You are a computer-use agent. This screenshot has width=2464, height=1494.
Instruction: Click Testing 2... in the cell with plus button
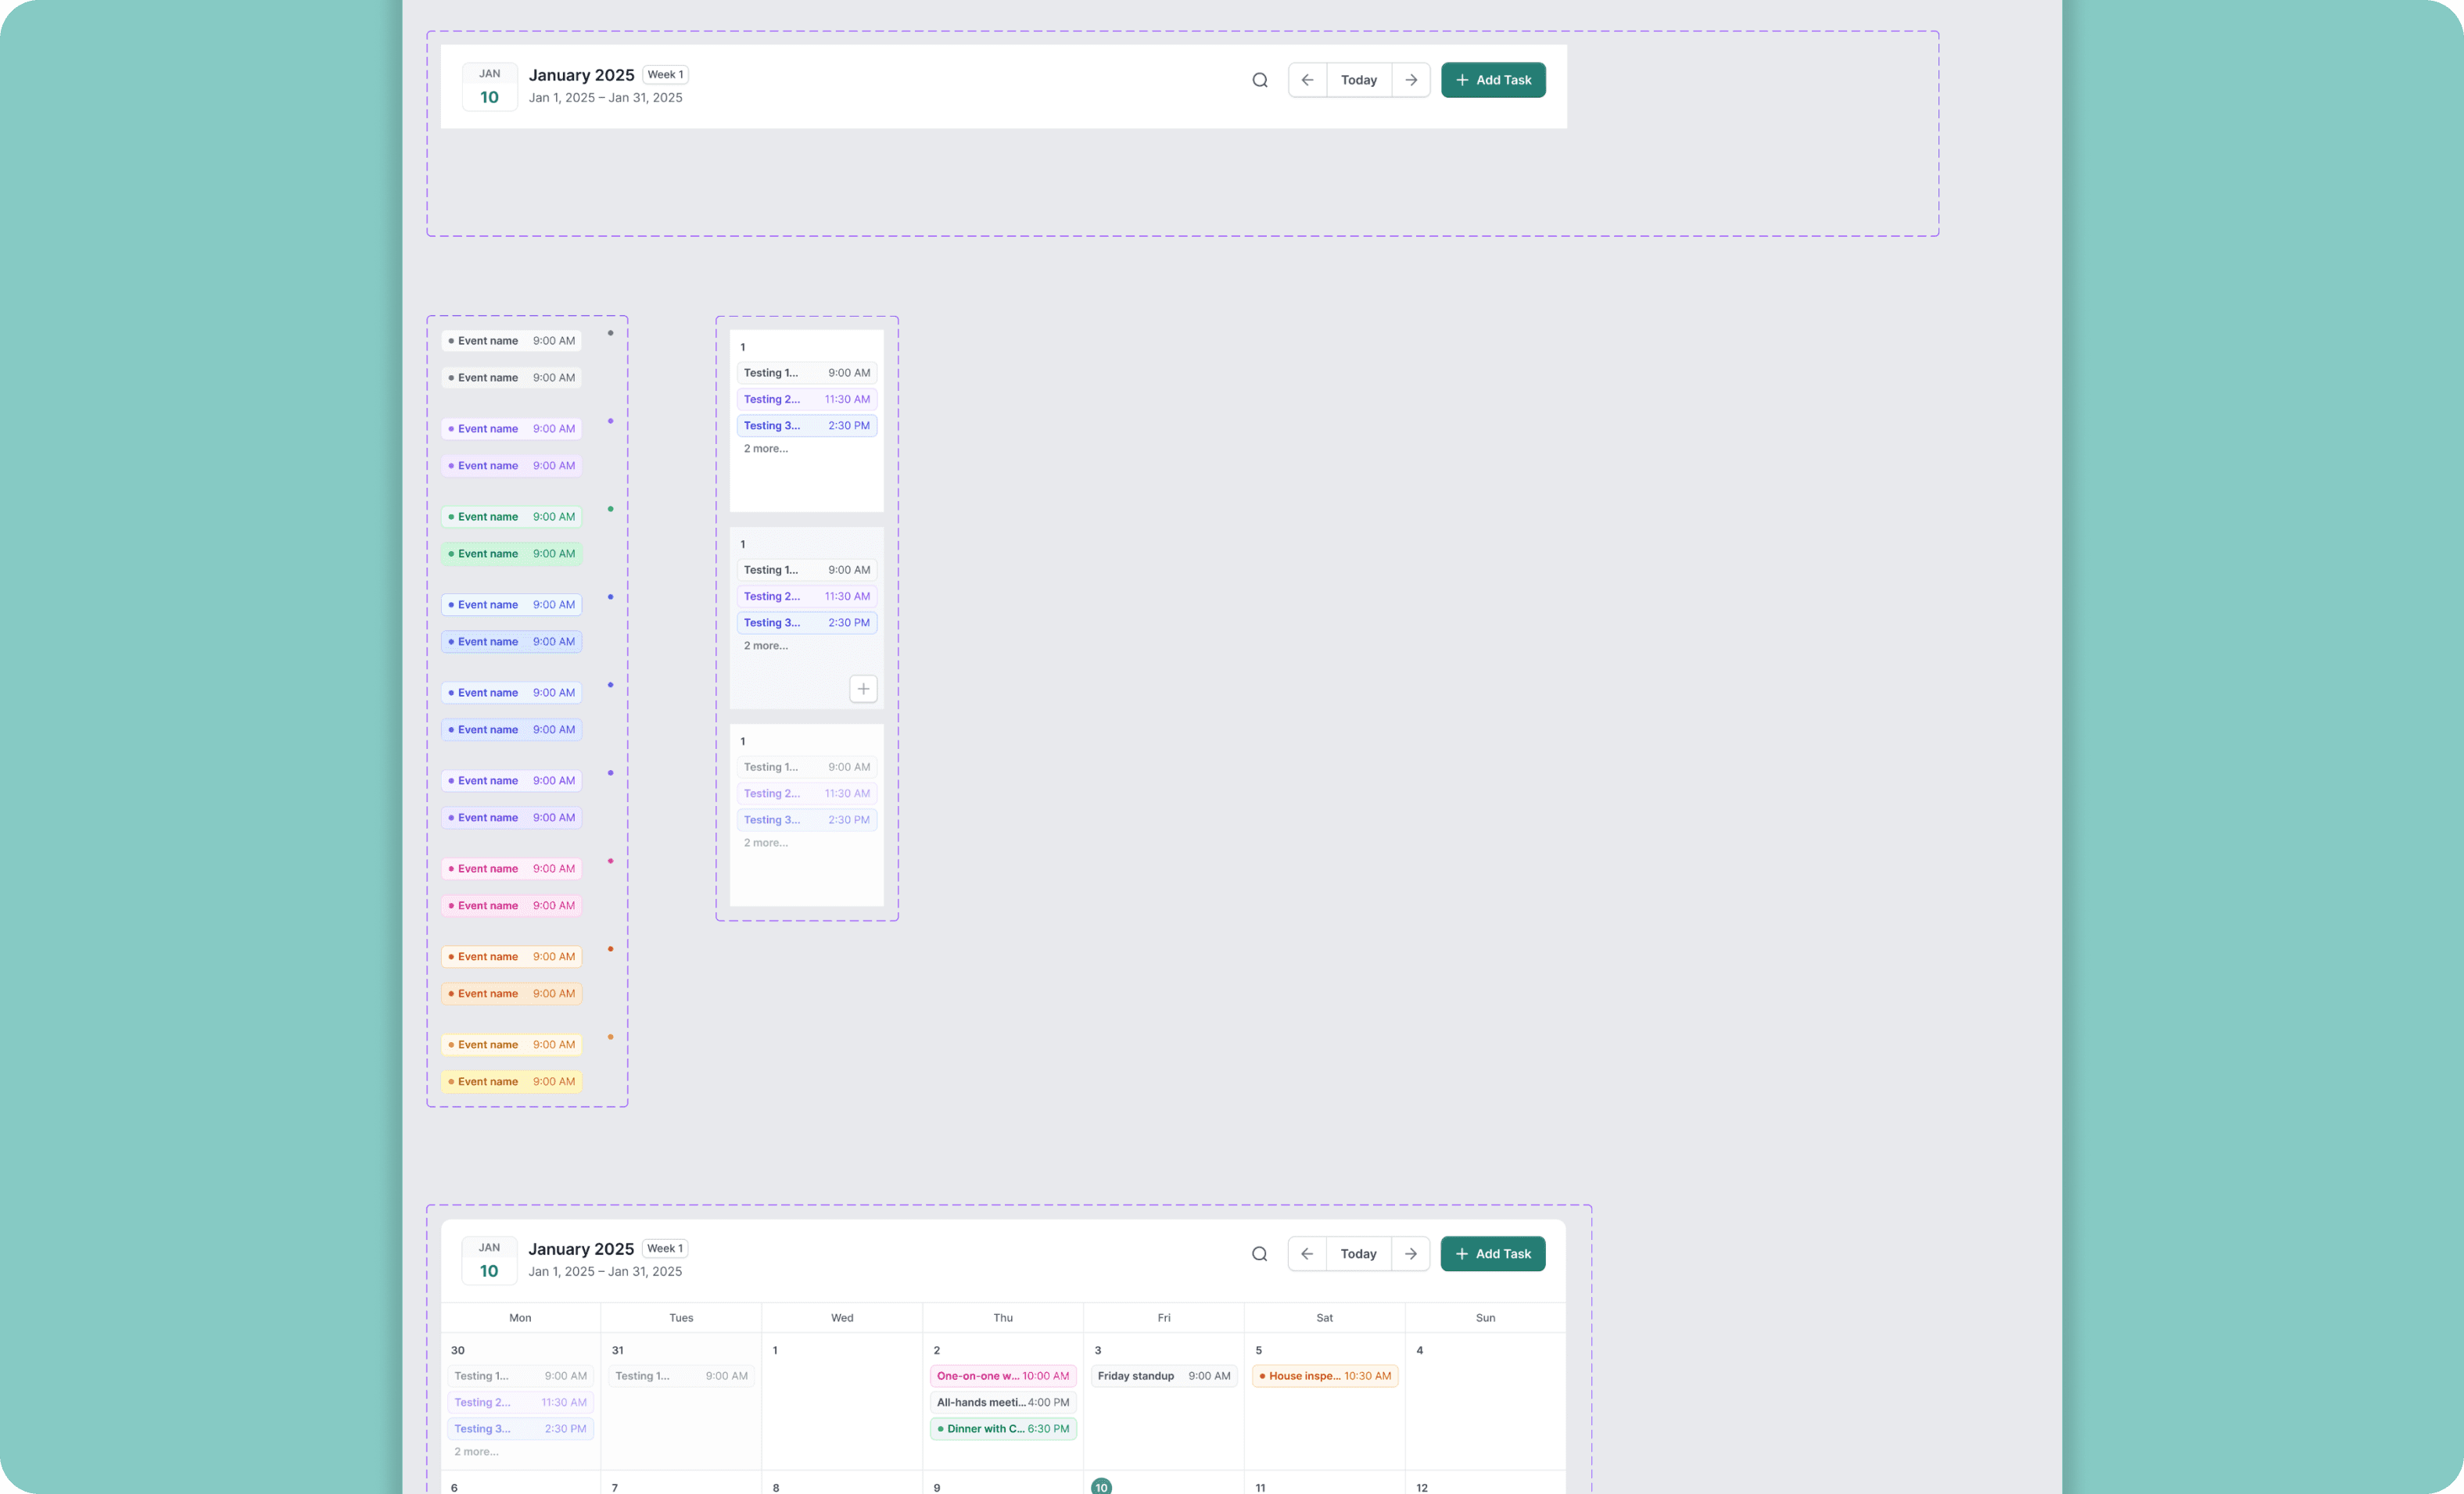coord(807,596)
